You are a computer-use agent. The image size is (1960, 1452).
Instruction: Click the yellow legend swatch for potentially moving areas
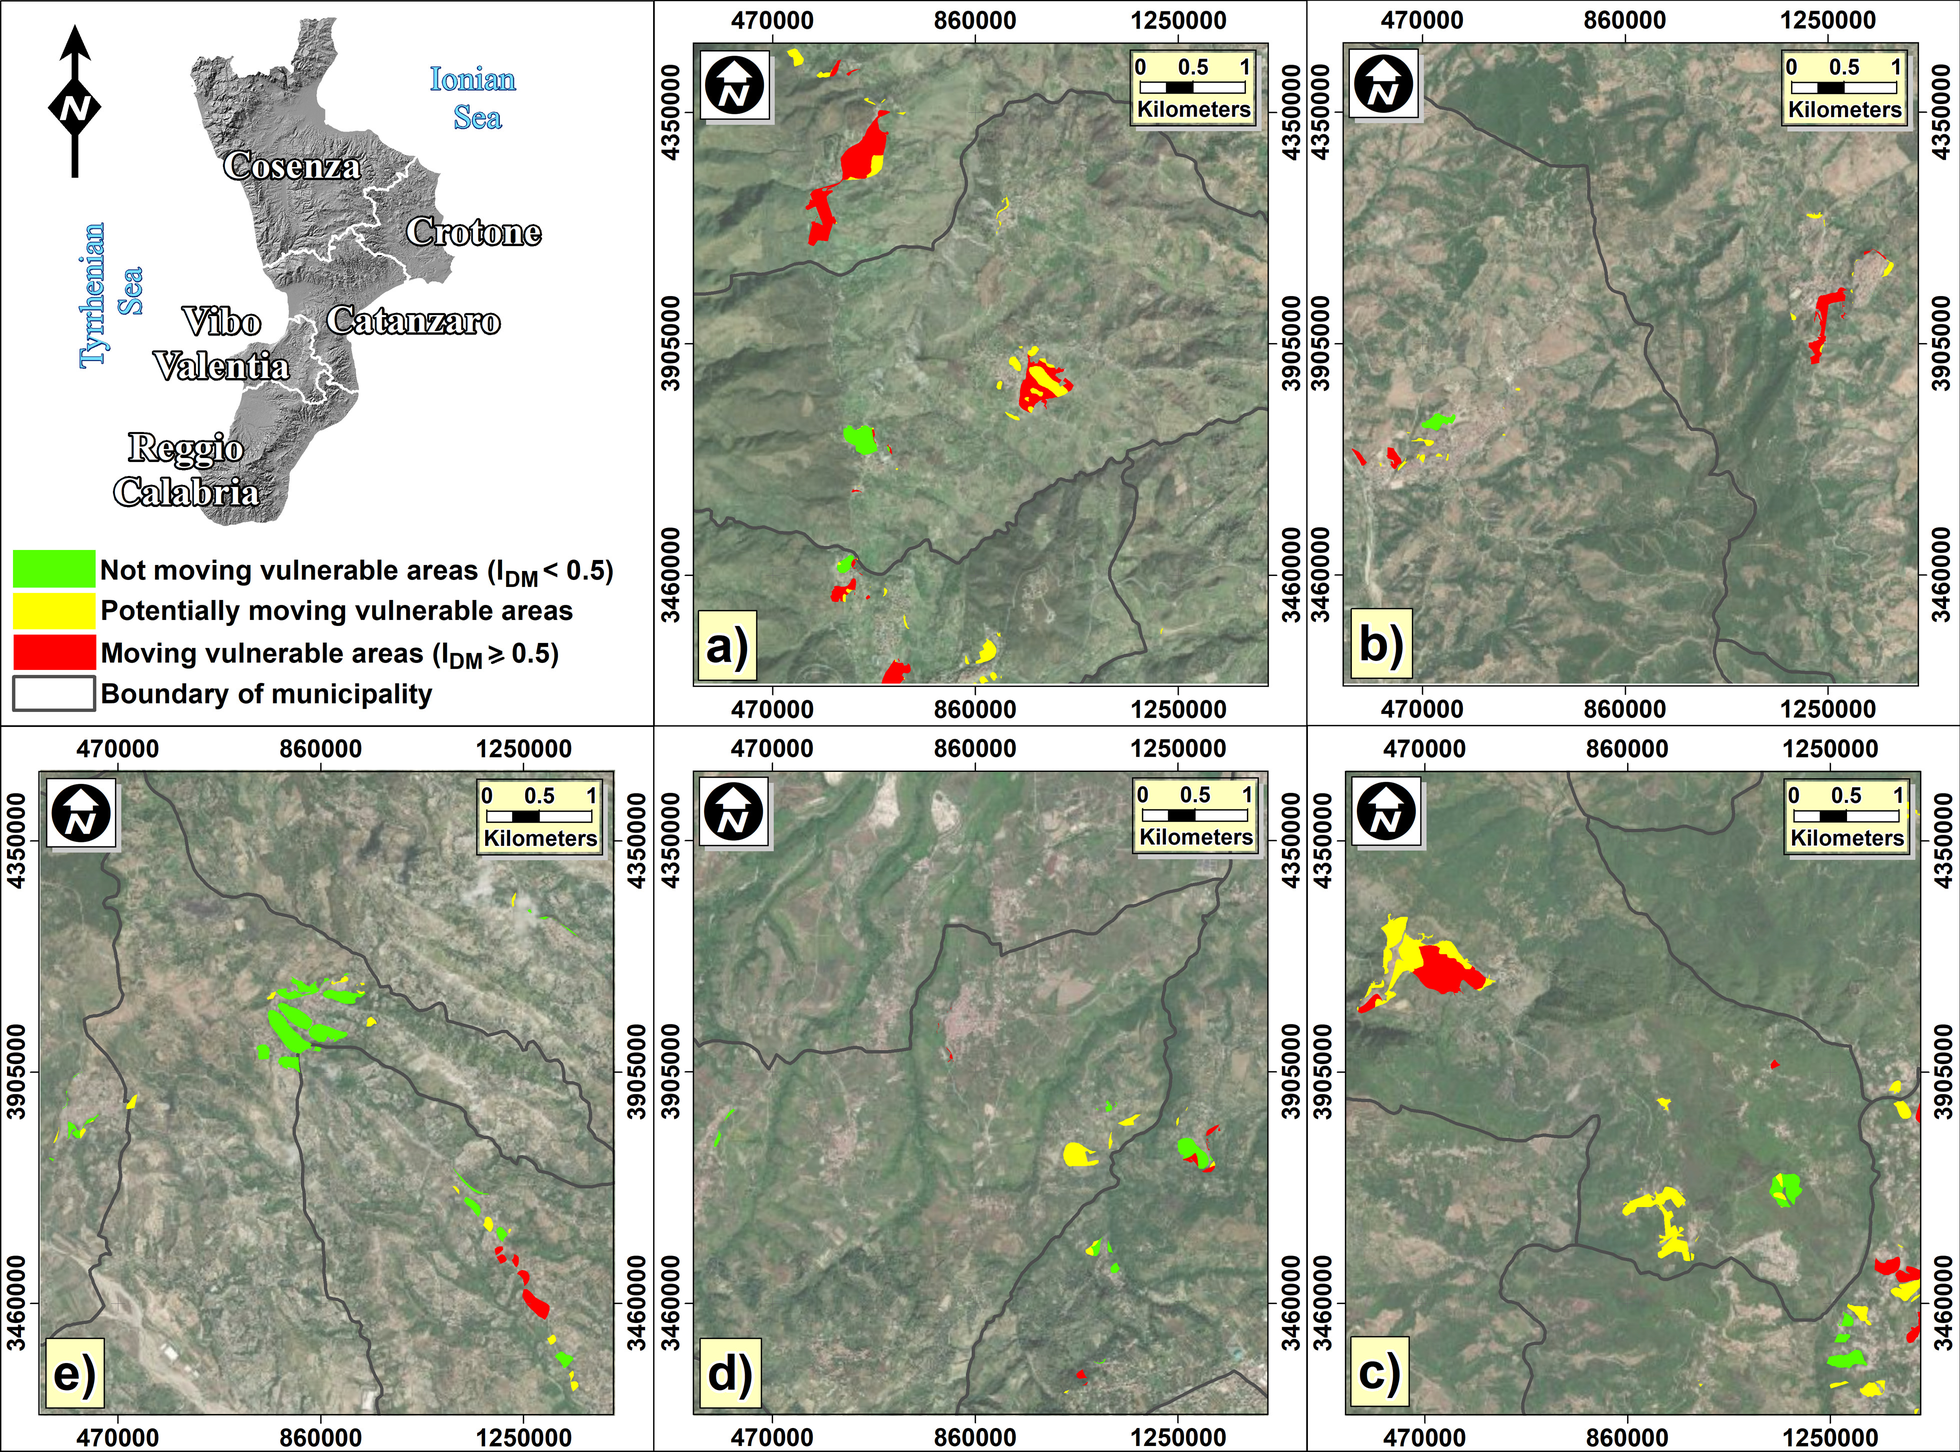[x=54, y=611]
